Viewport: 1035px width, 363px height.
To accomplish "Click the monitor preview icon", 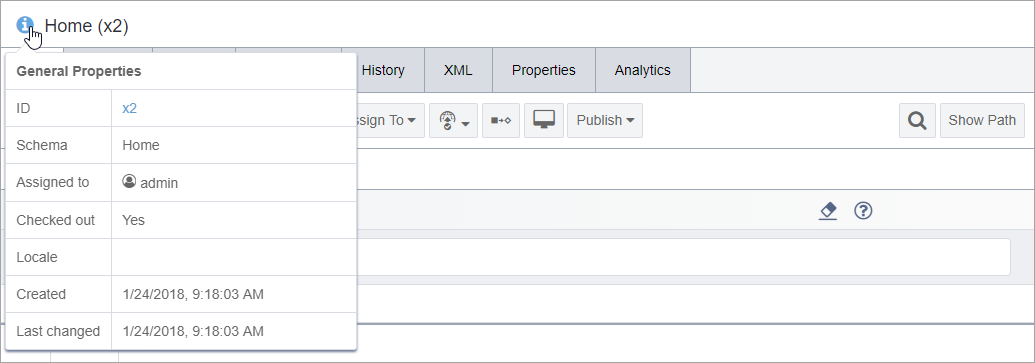I will 544,120.
